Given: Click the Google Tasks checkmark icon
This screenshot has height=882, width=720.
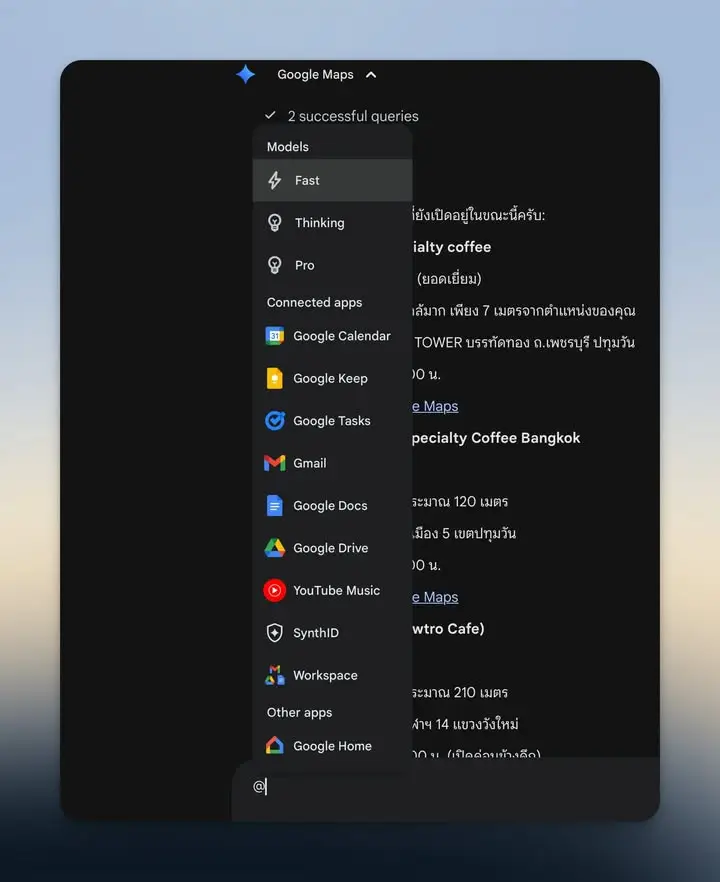Looking at the screenshot, I should (274, 421).
